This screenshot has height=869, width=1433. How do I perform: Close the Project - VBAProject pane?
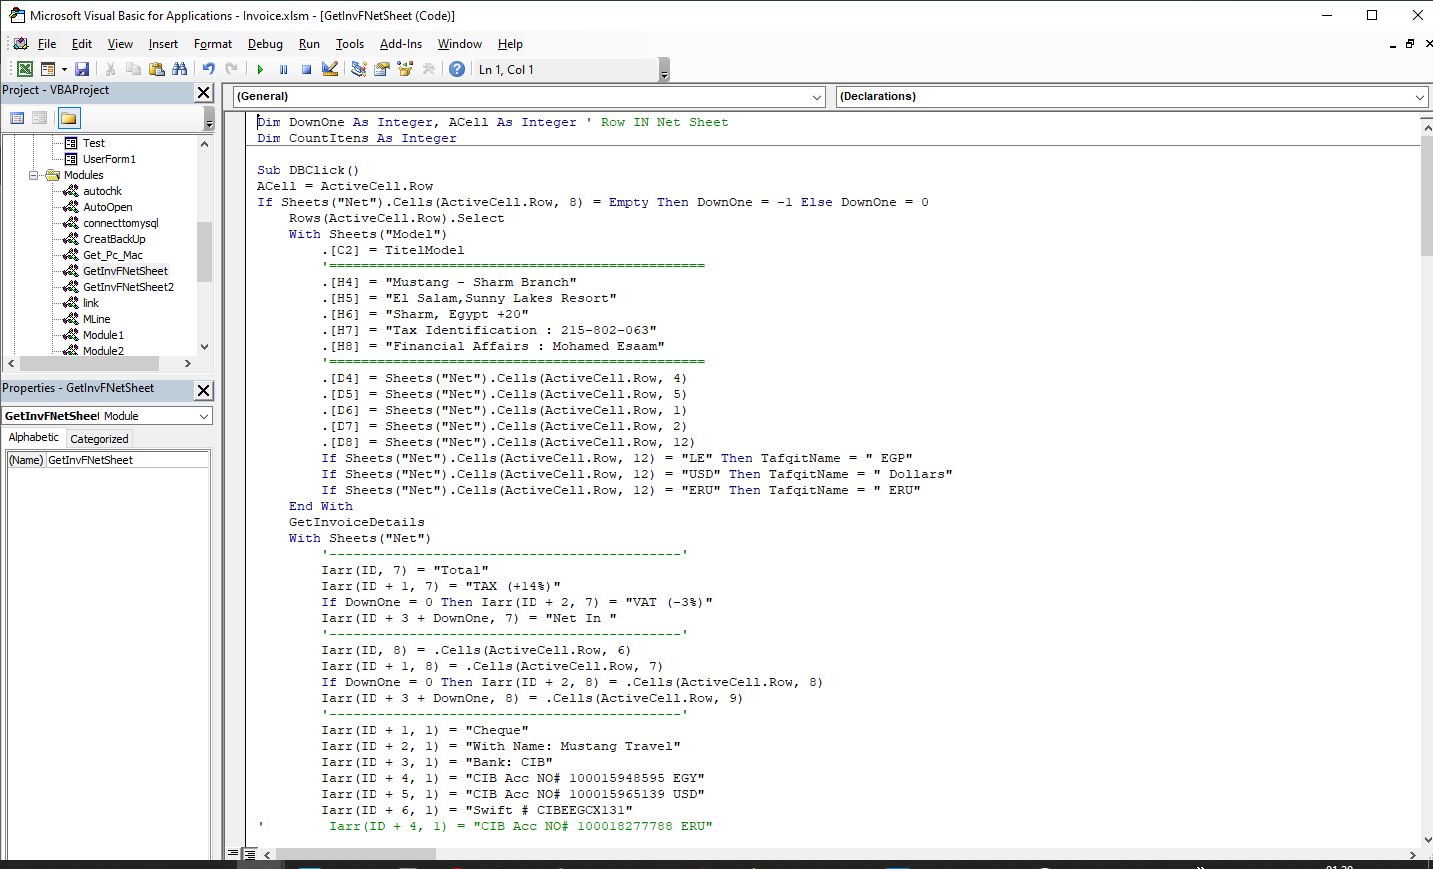click(203, 92)
